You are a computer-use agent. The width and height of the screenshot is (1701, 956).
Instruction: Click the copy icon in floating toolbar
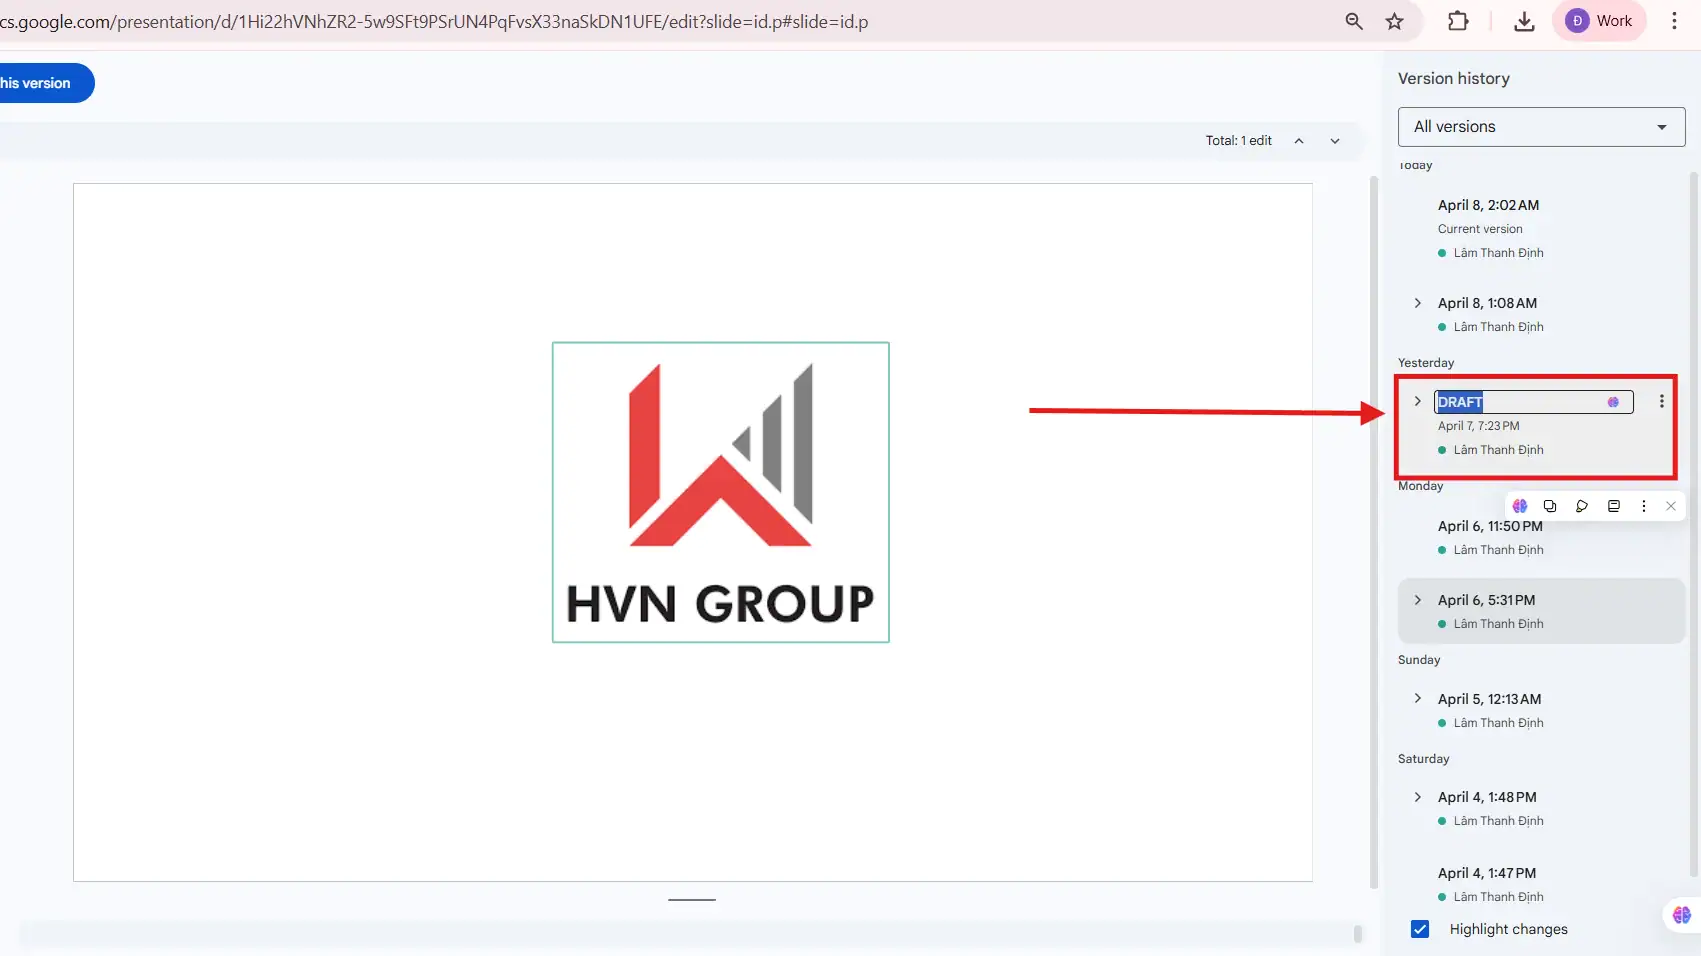coord(1550,506)
